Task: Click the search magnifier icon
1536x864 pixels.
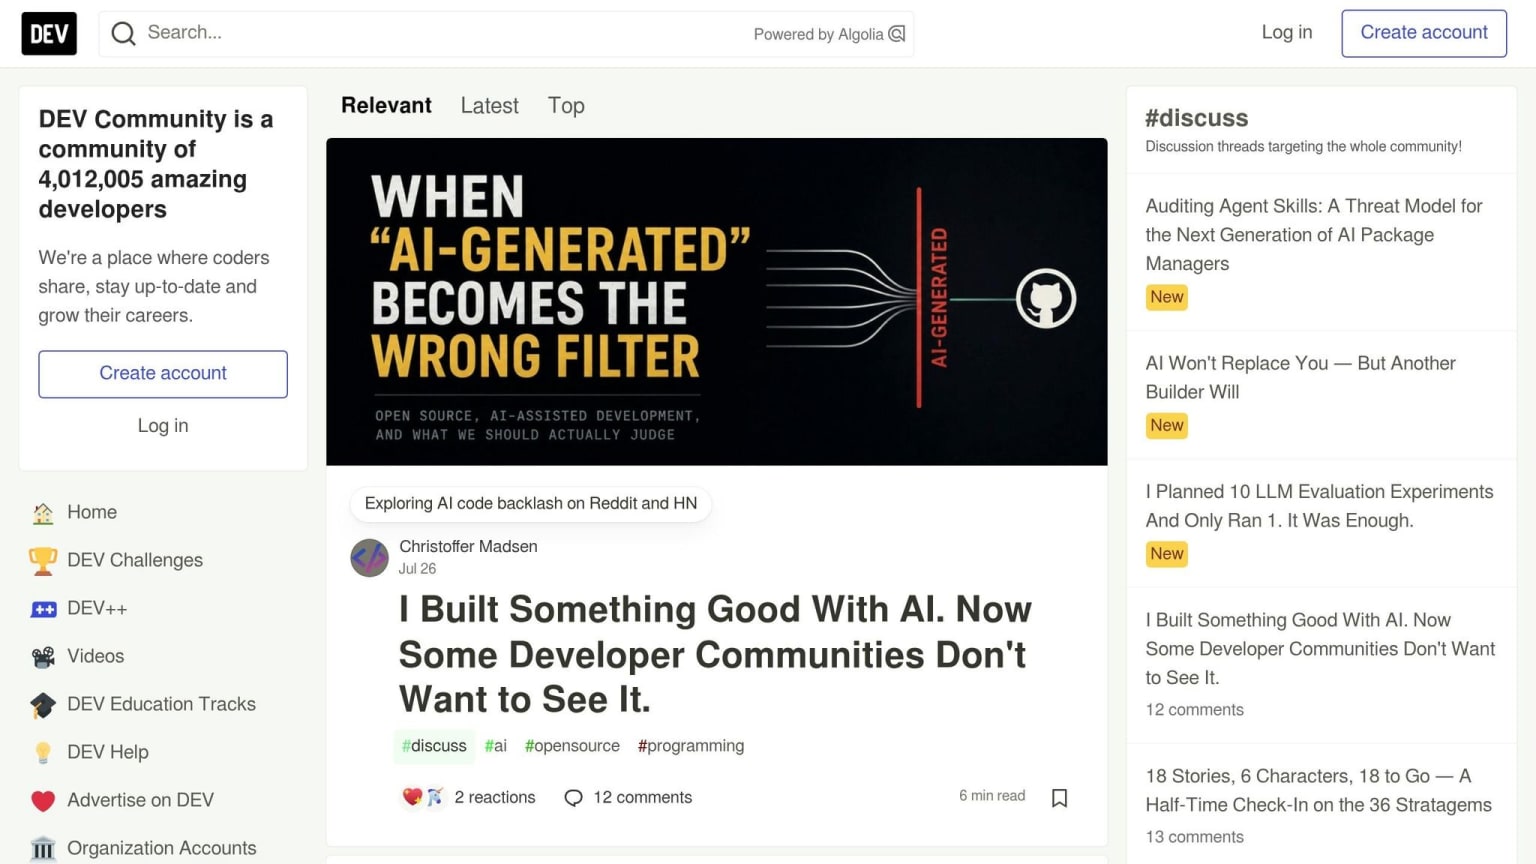Action: [123, 34]
